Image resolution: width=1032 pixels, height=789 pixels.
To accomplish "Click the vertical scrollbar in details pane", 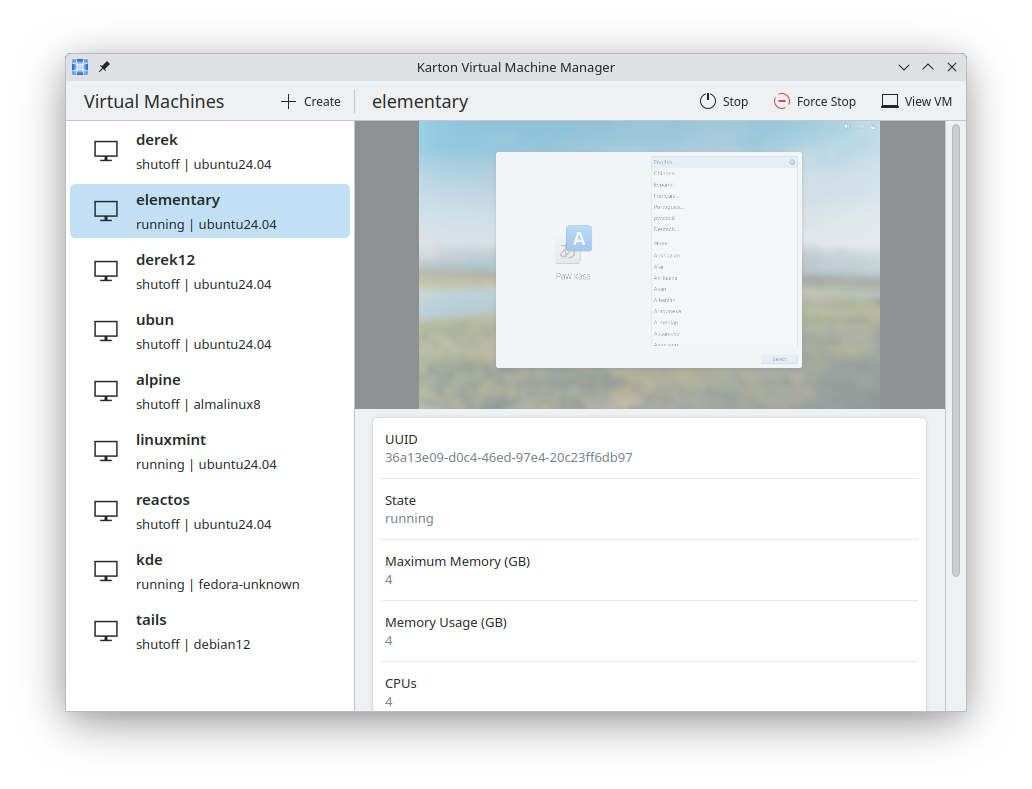I will (x=955, y=350).
